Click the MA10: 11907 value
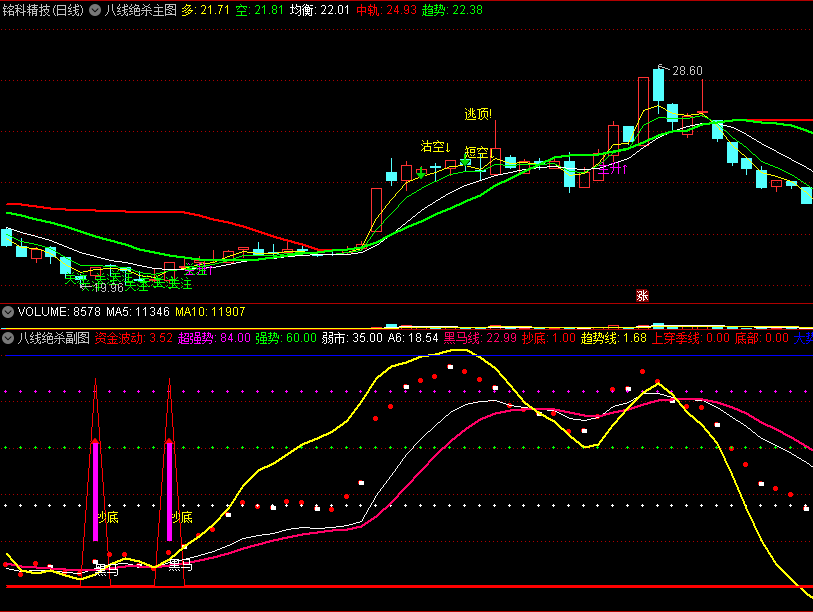The image size is (813, 612). (210, 312)
